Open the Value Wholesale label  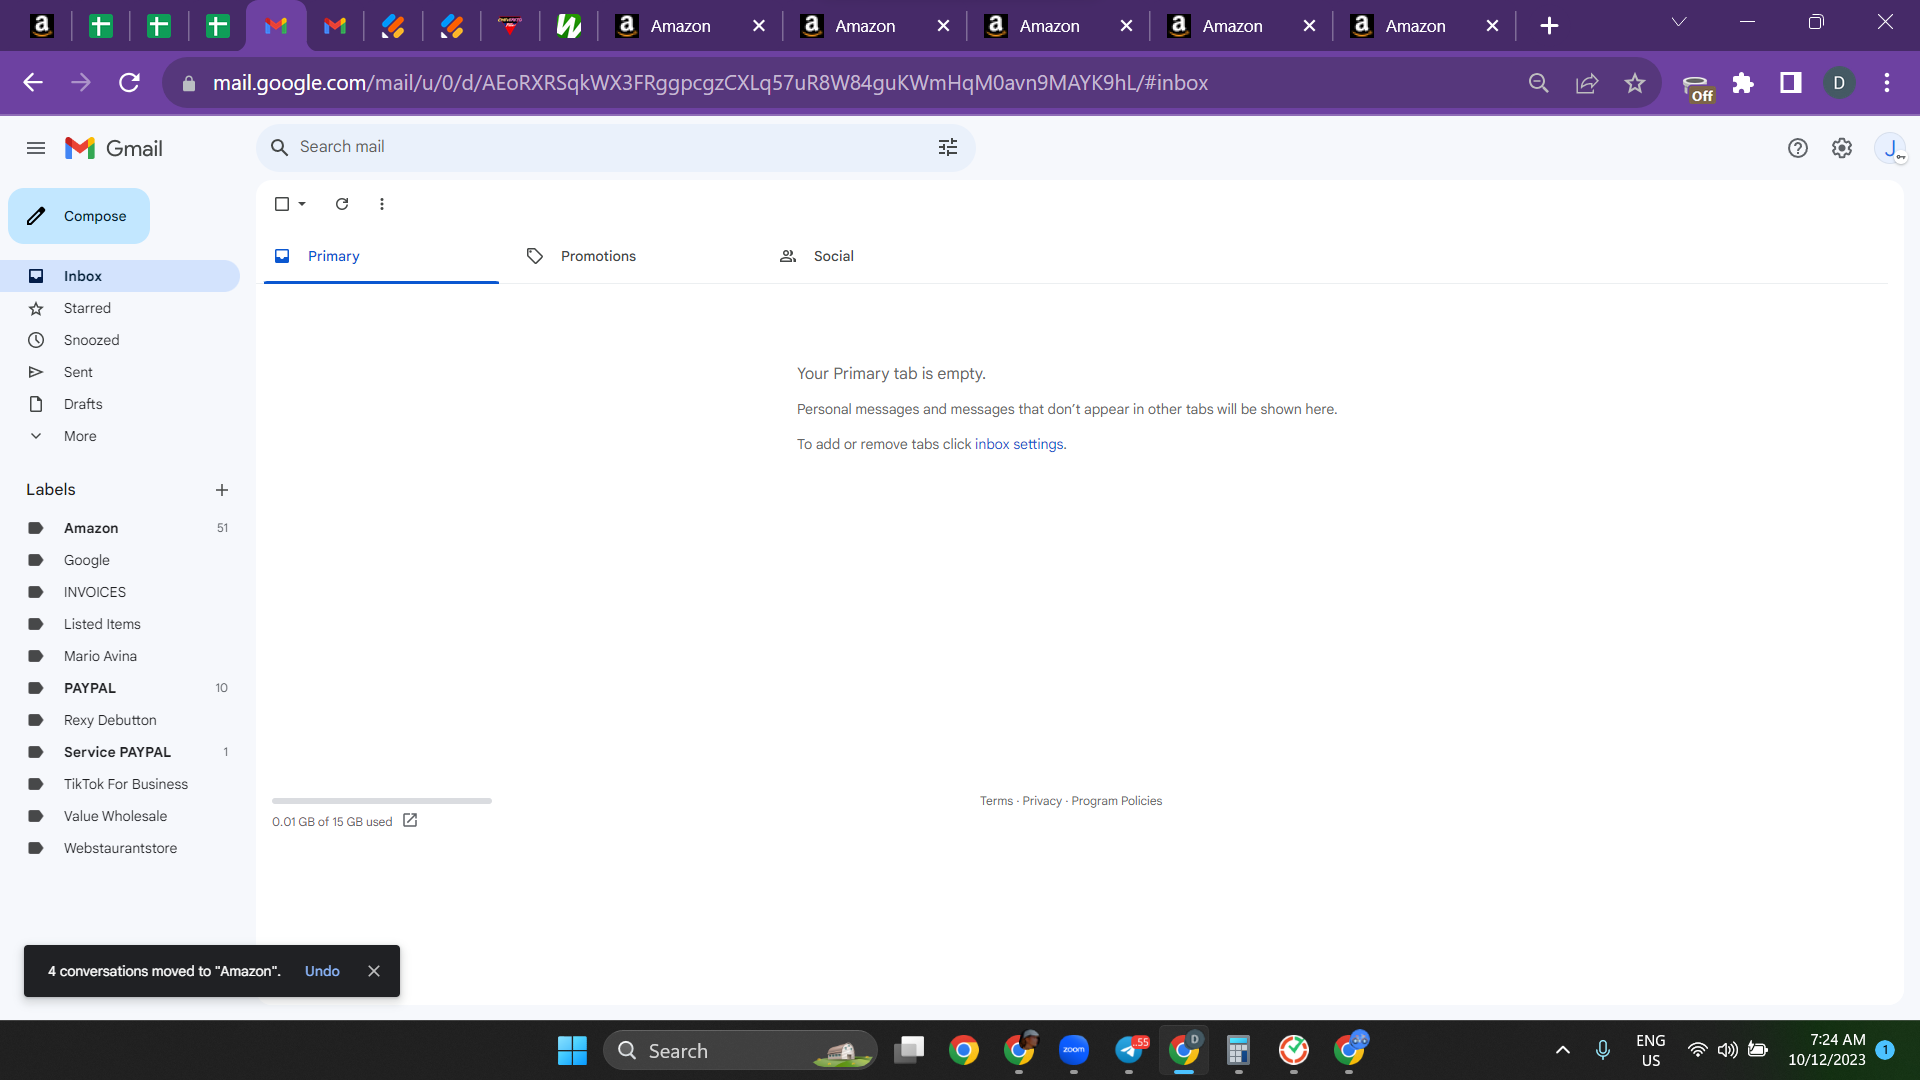pos(120,816)
